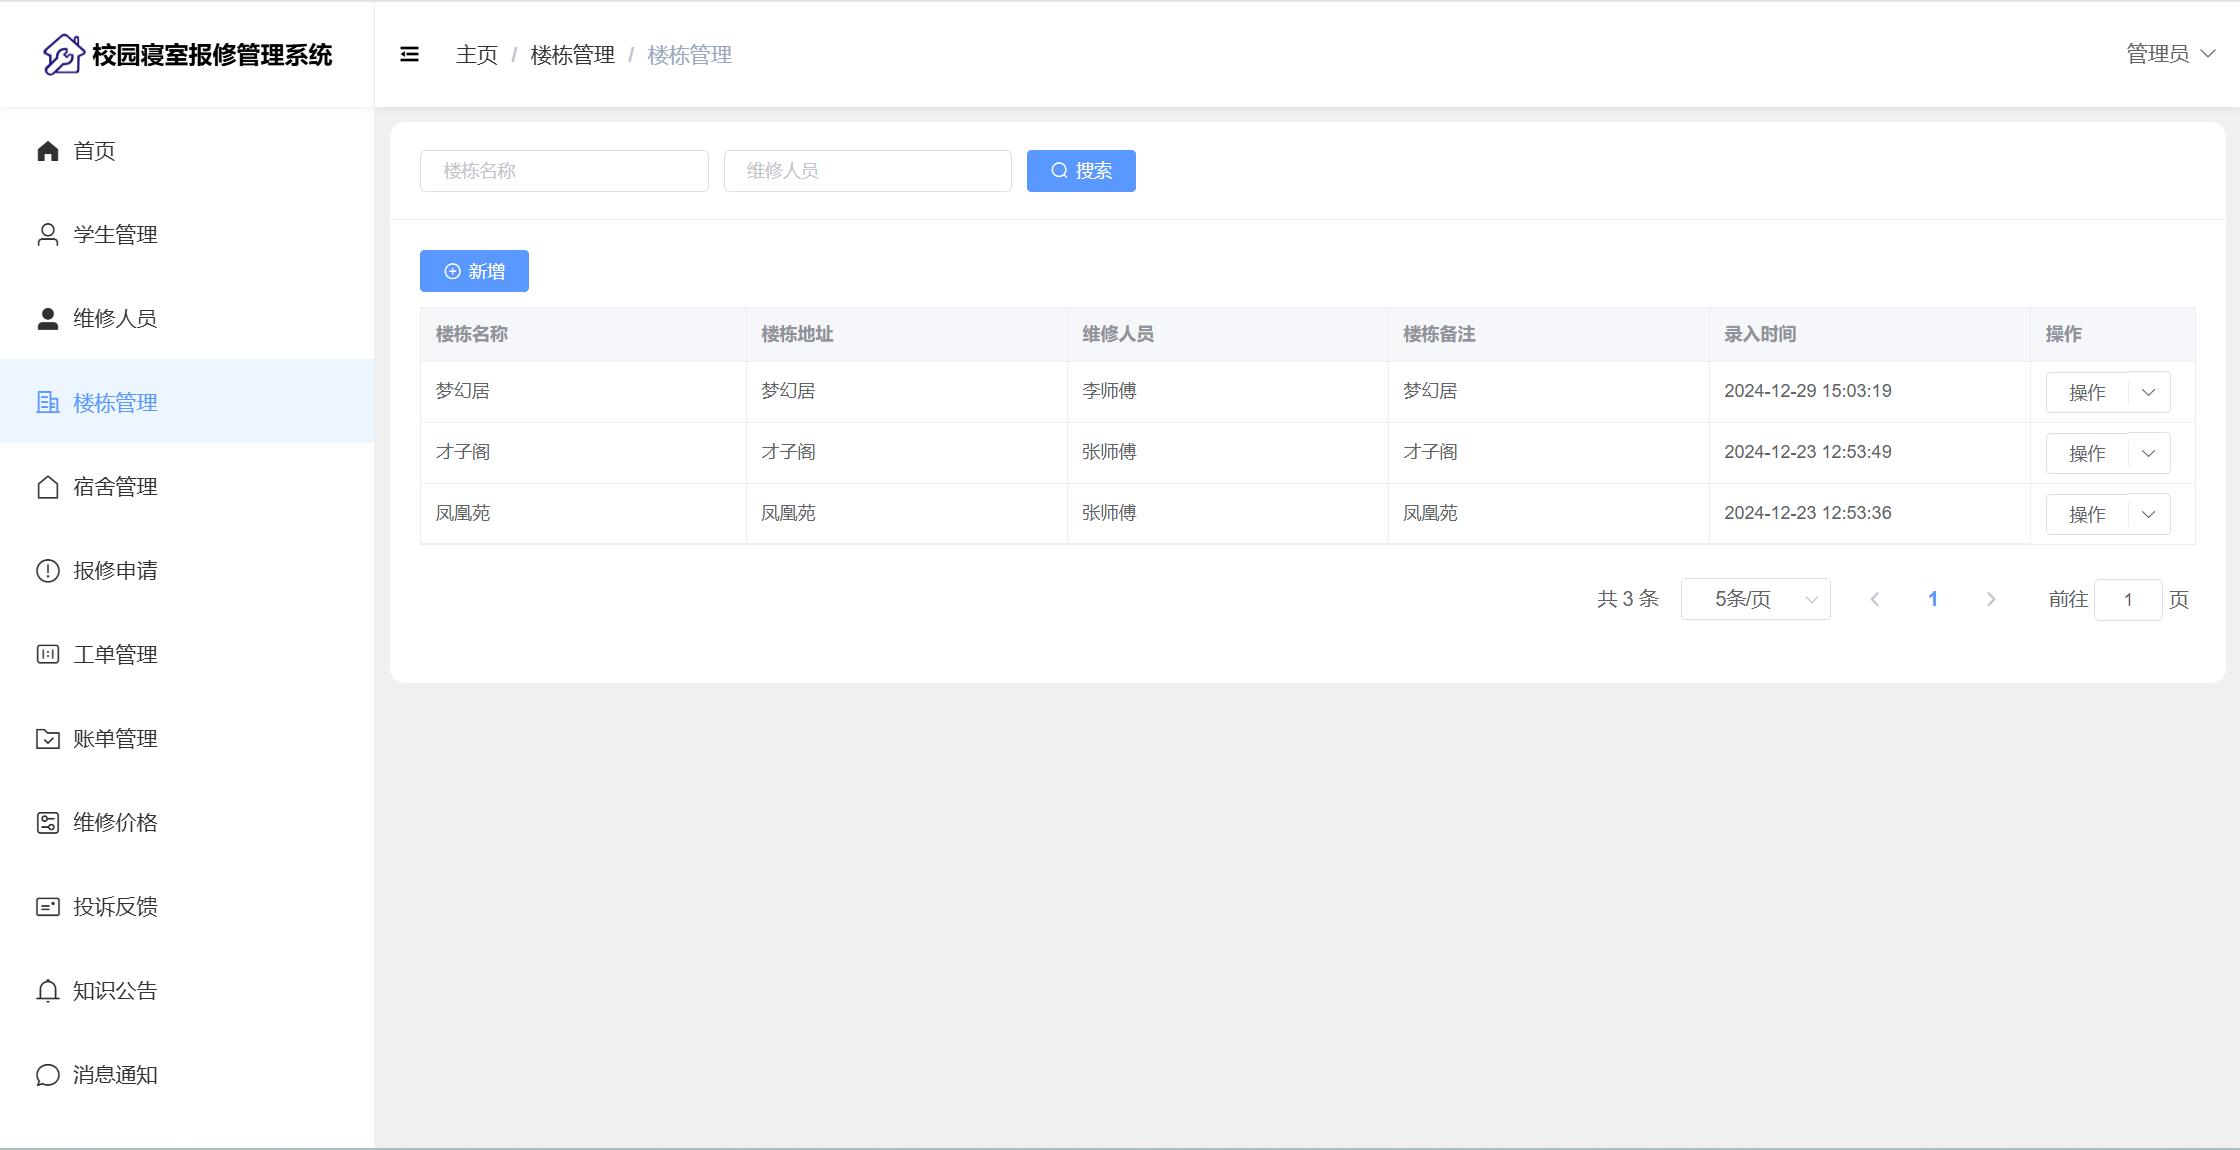Open 操作 dropdown arrow for 梦幻居 row
Screen dimensions: 2240x1150
click(2148, 392)
